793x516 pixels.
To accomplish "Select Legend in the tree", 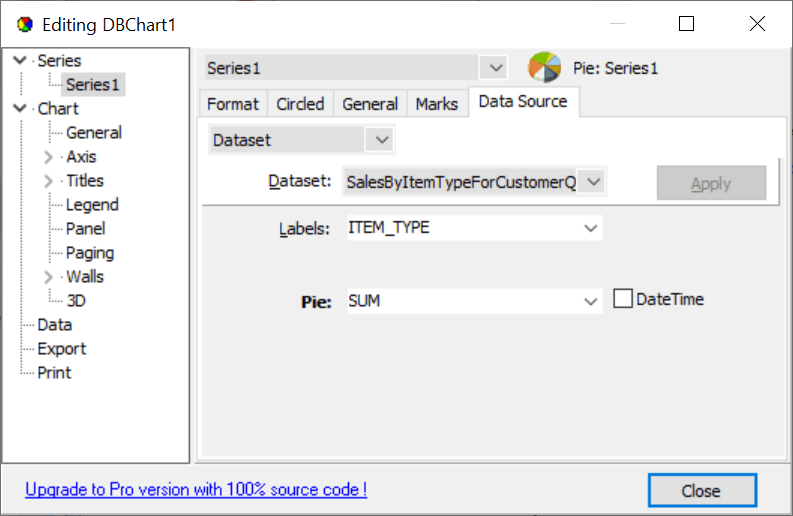I will click(x=92, y=205).
